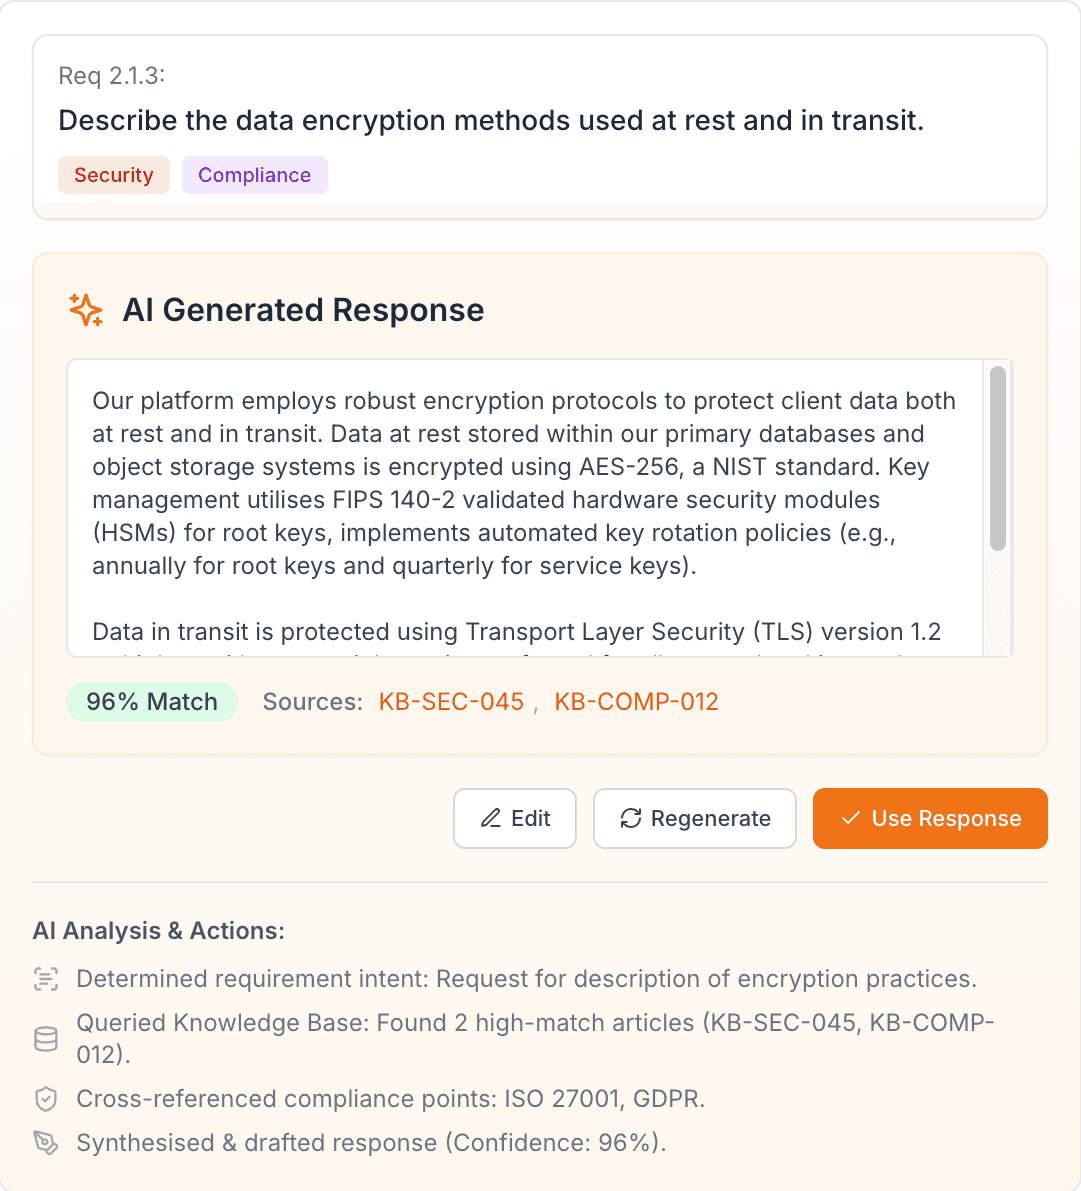Click the sparkle AI icon beside 'AI Generated Response'
The width and height of the screenshot is (1081, 1191).
pyautogui.click(x=86, y=310)
